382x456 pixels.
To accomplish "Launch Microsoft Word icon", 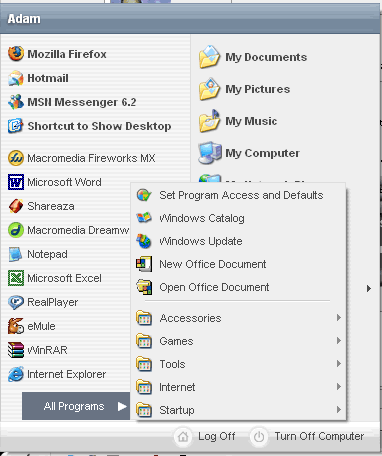I will click(x=16, y=182).
